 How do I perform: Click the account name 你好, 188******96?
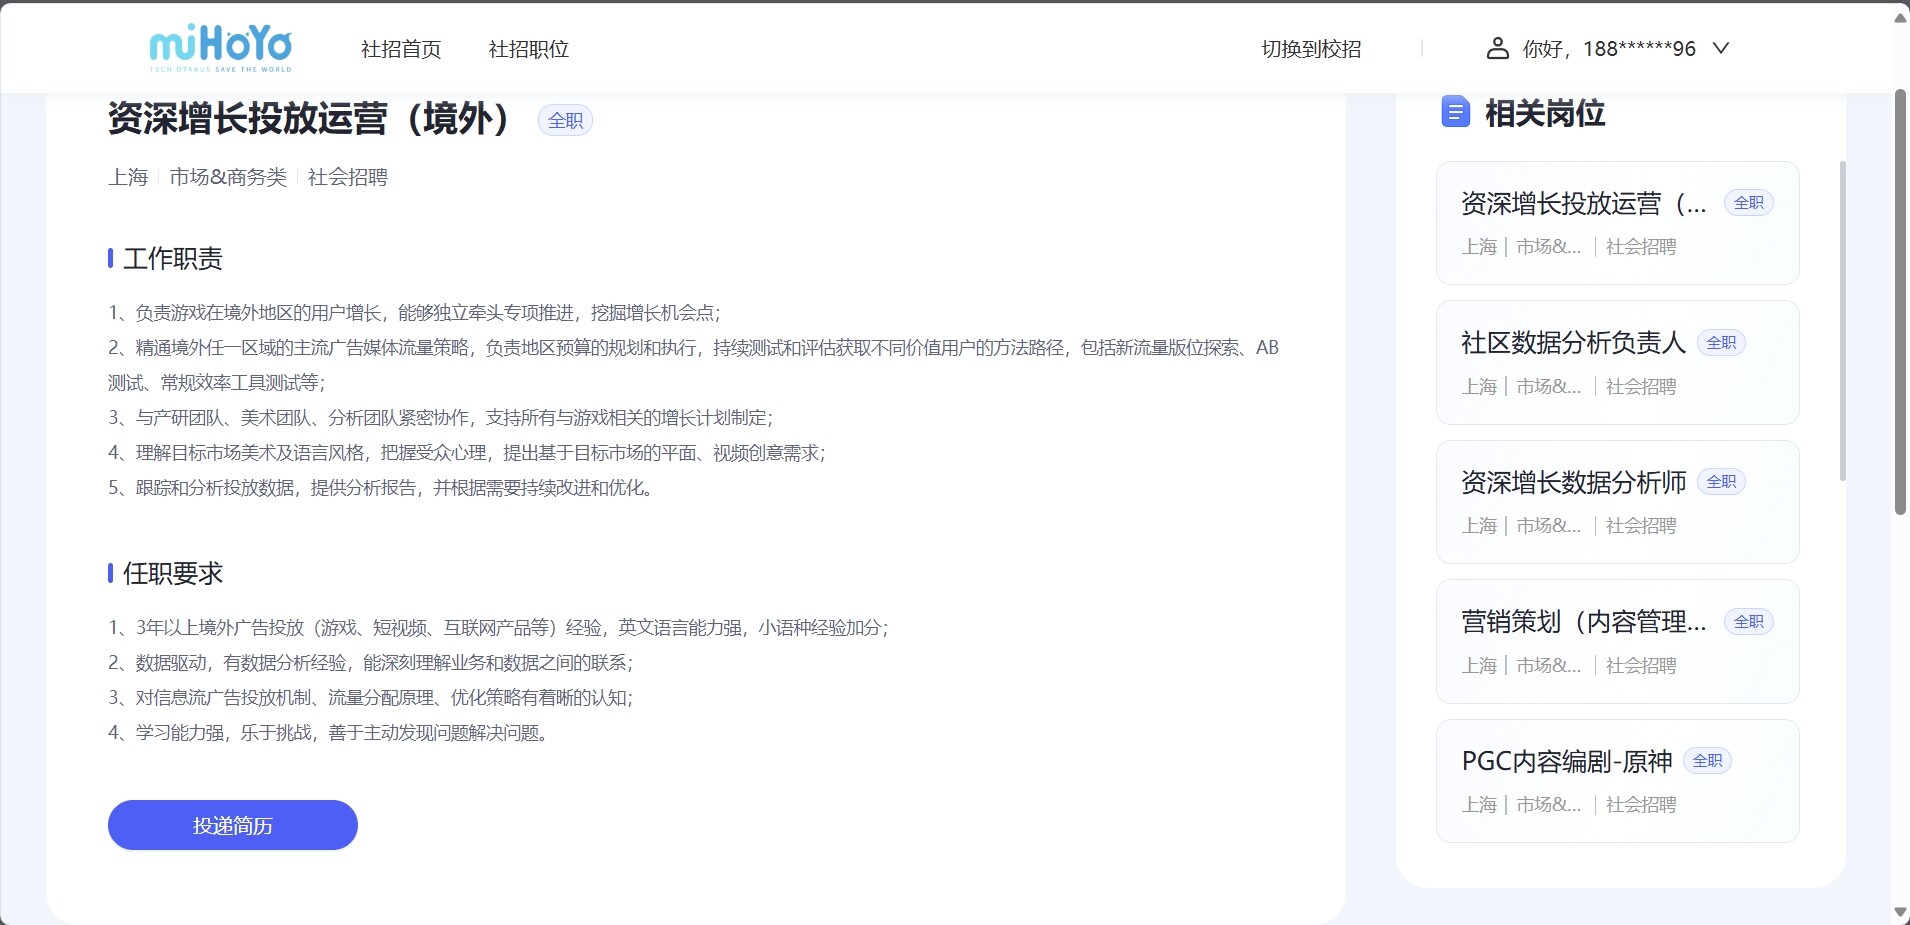point(1608,49)
